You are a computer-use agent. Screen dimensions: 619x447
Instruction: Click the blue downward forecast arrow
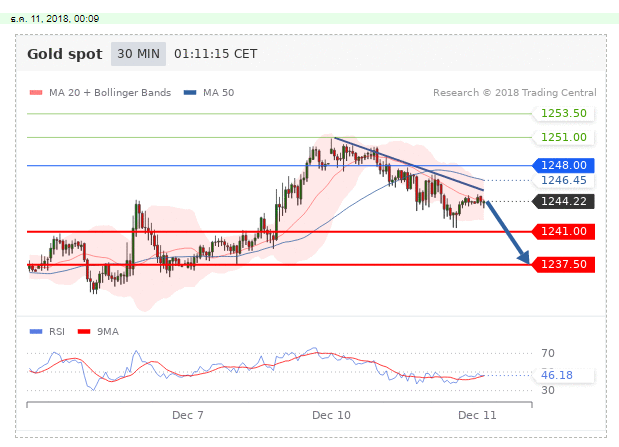pyautogui.click(x=506, y=232)
